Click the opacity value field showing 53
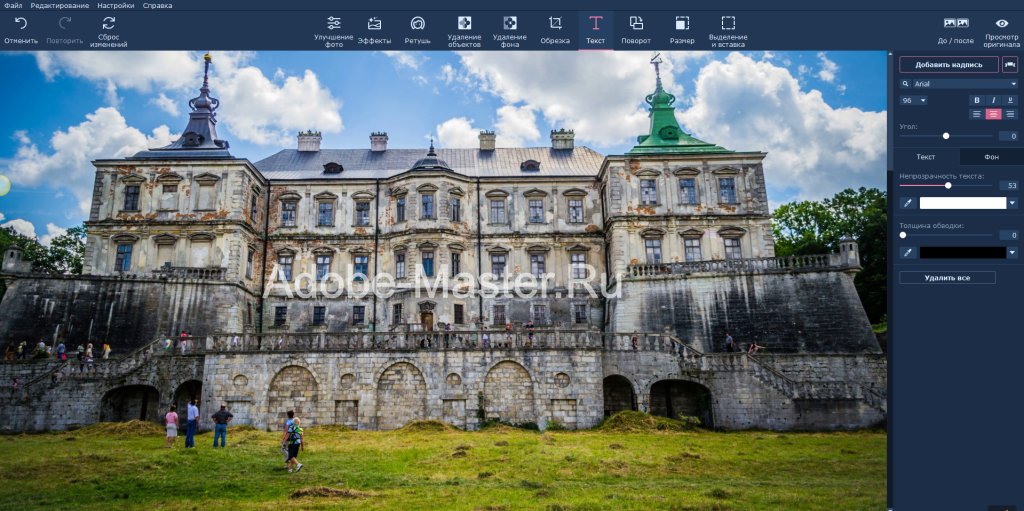This screenshot has height=511, width=1024. 1008,186
